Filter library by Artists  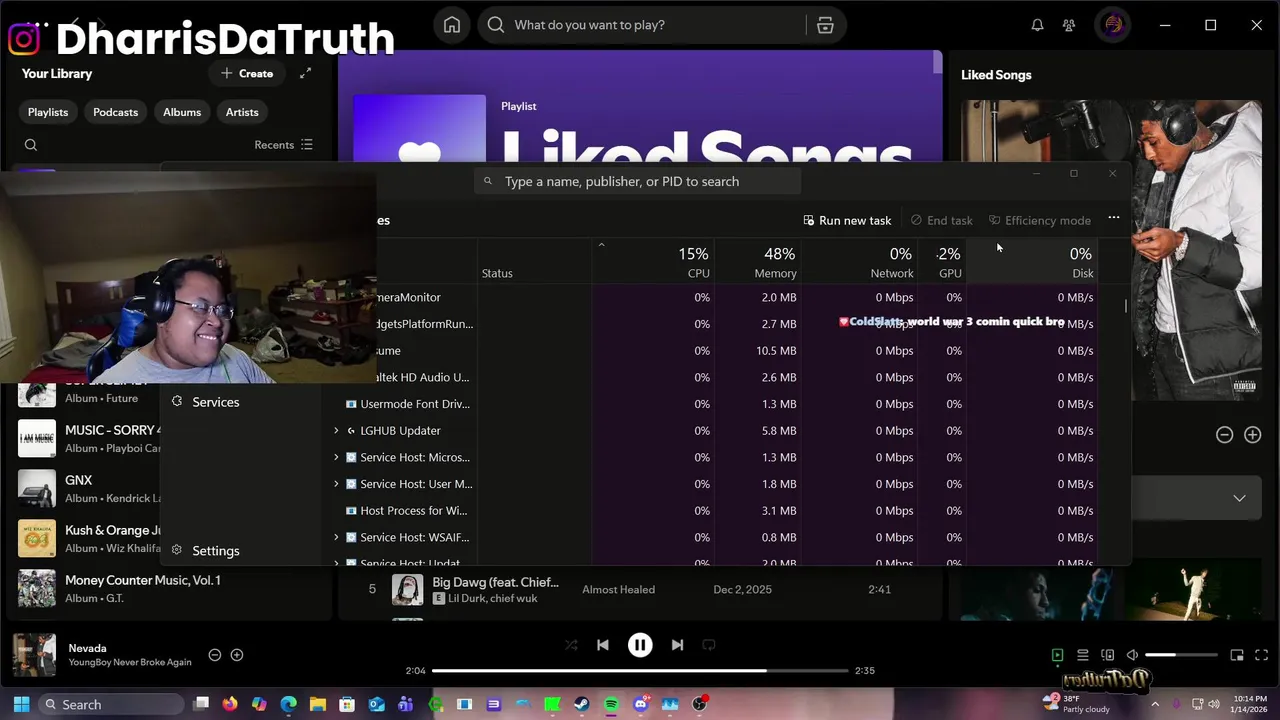pos(242,112)
